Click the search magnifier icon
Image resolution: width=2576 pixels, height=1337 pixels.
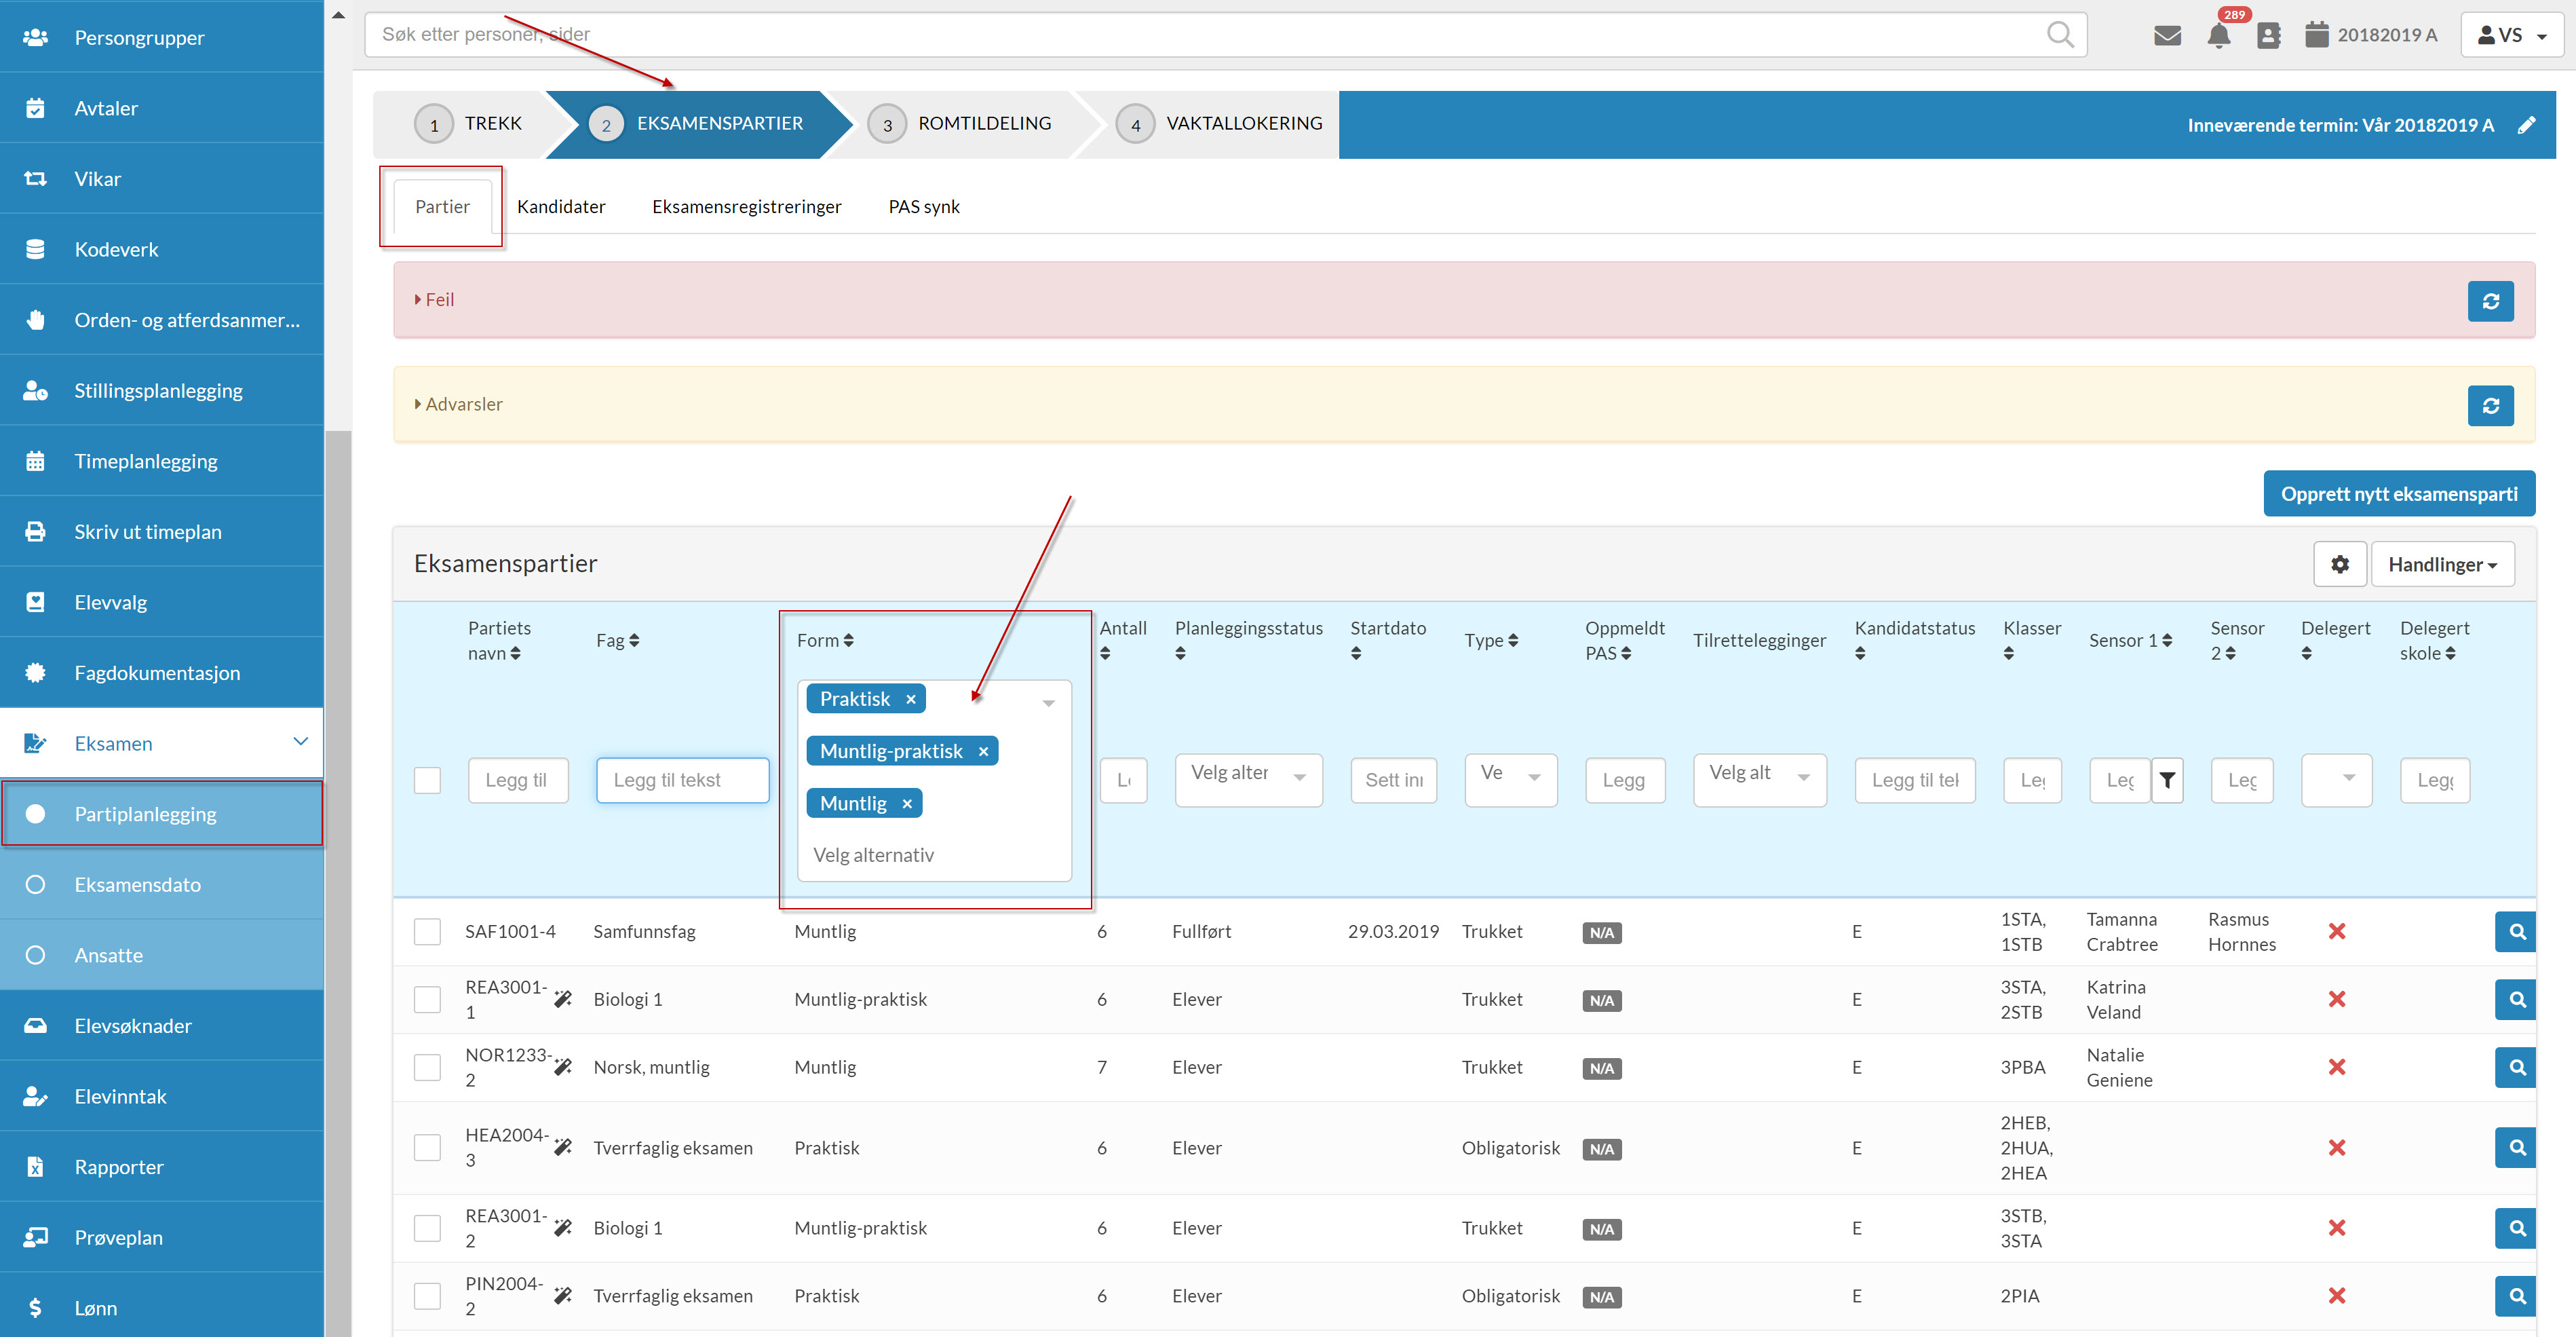pos(2060,34)
